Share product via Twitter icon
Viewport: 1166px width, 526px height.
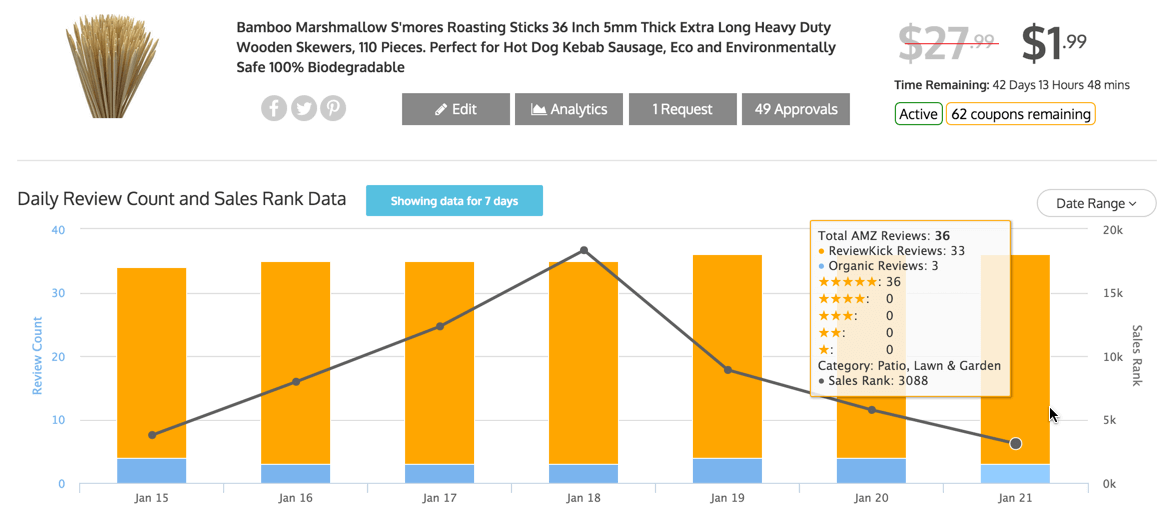pyautogui.click(x=303, y=109)
